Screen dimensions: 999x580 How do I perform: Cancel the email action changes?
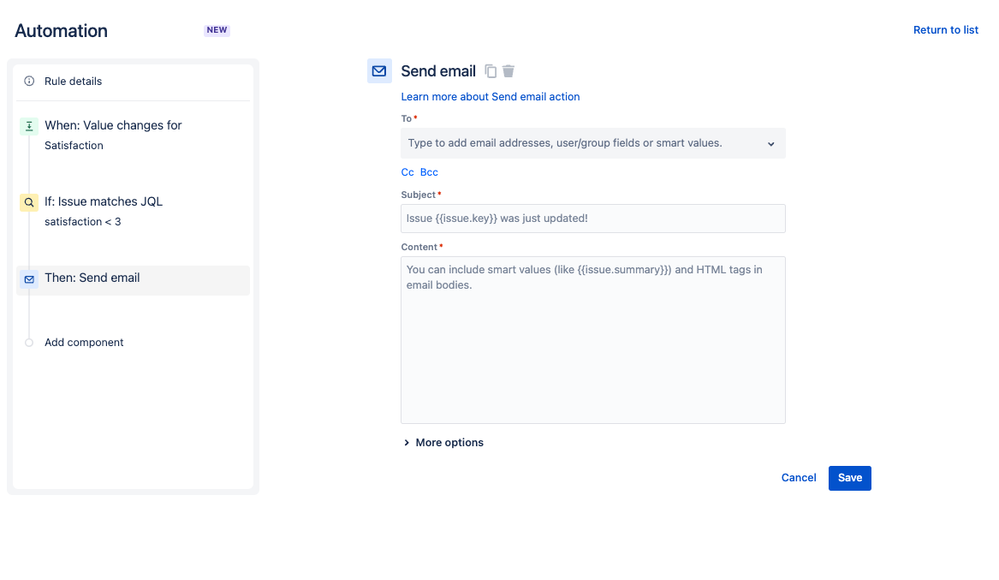tap(798, 478)
